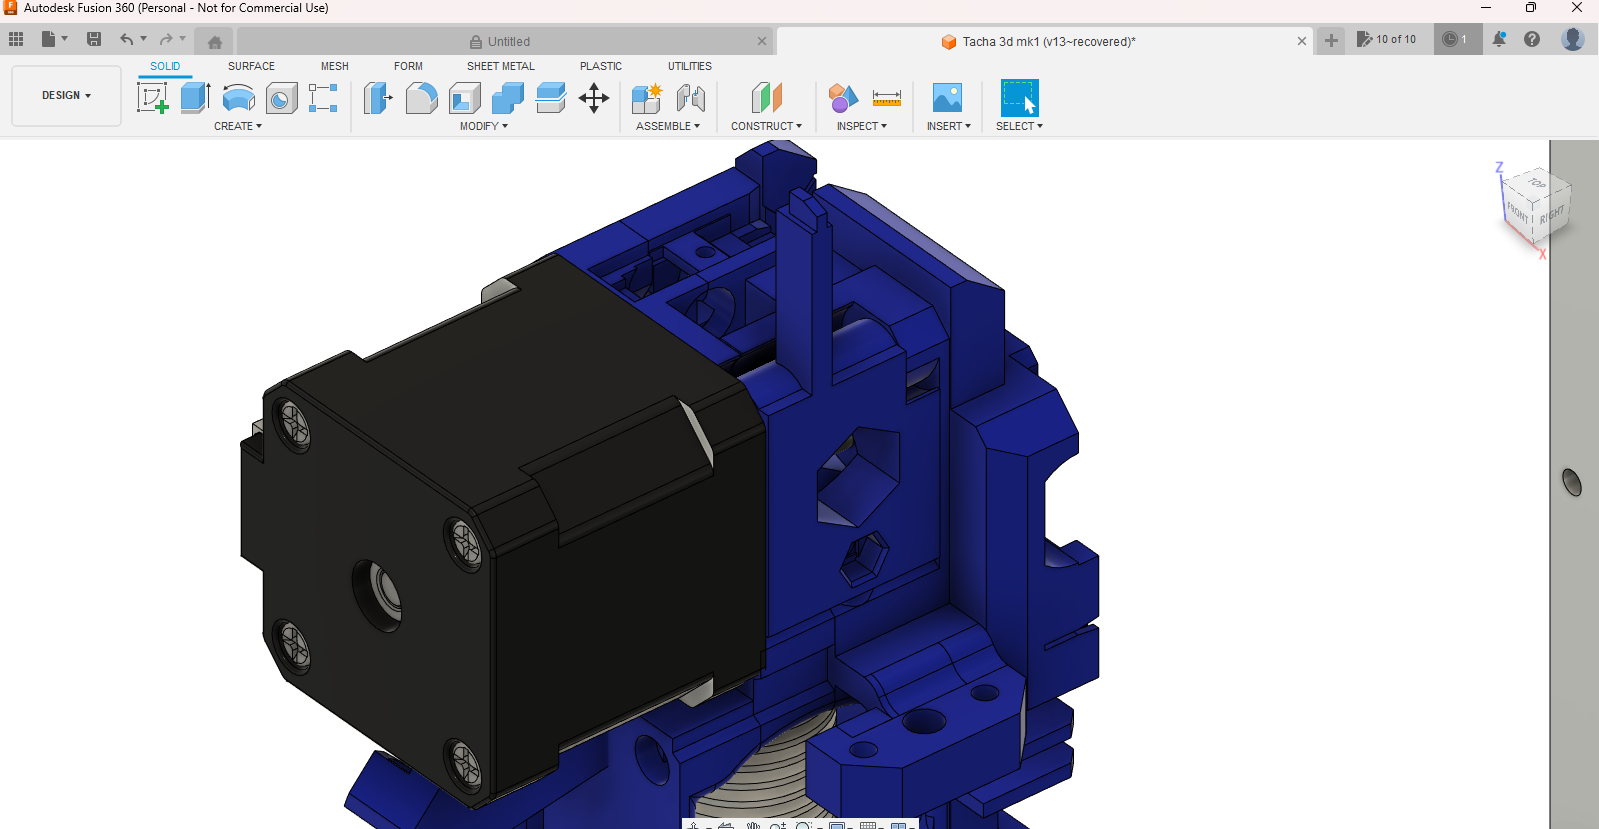Click the RIGHT face of the ViewCube
Screen dimensions: 1599x829
coord(1551,216)
